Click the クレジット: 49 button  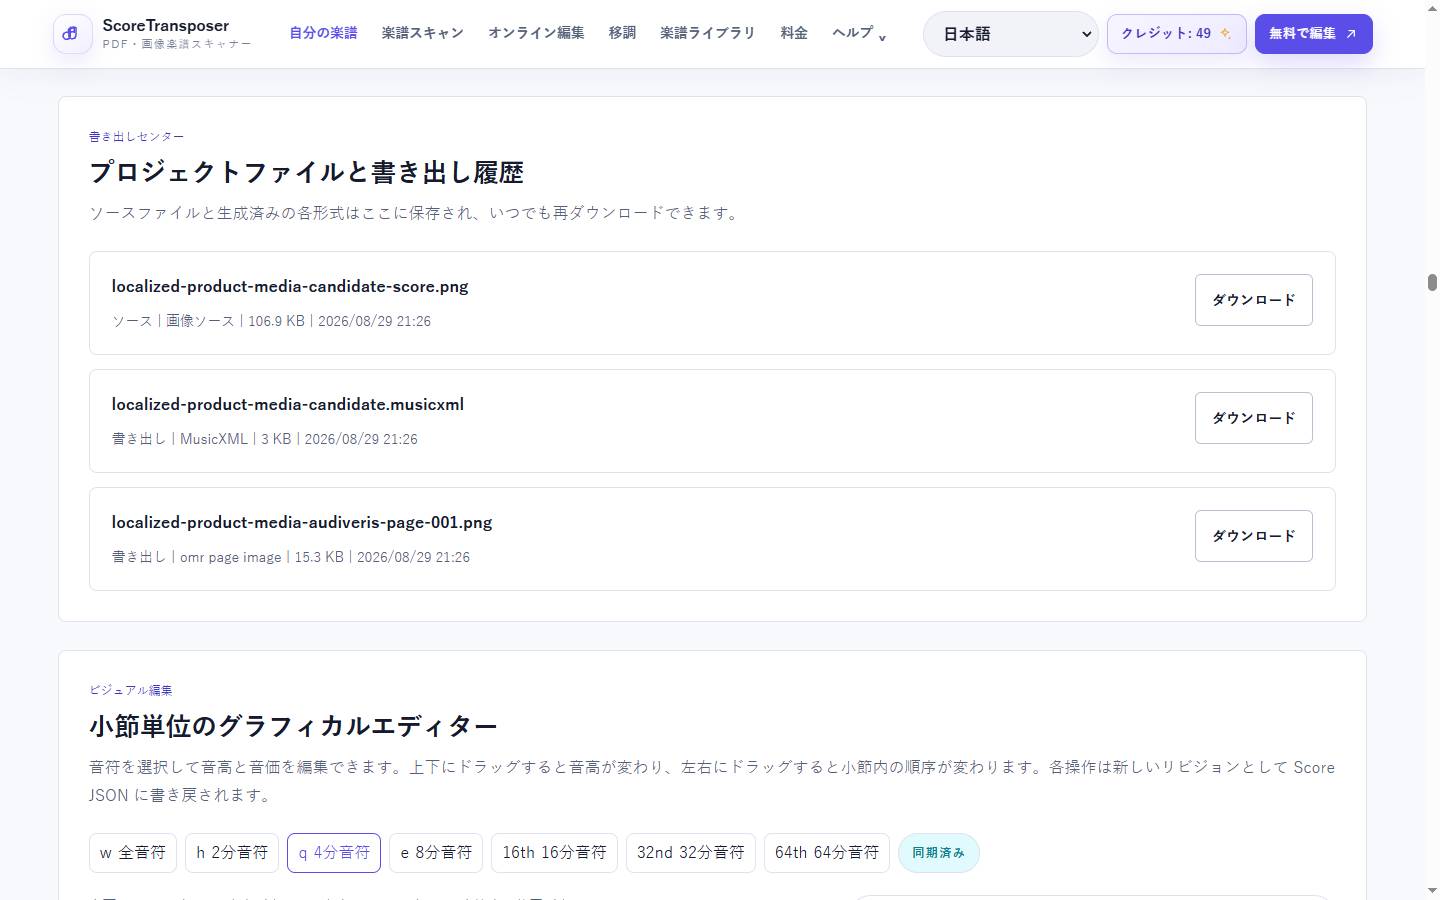tap(1176, 34)
